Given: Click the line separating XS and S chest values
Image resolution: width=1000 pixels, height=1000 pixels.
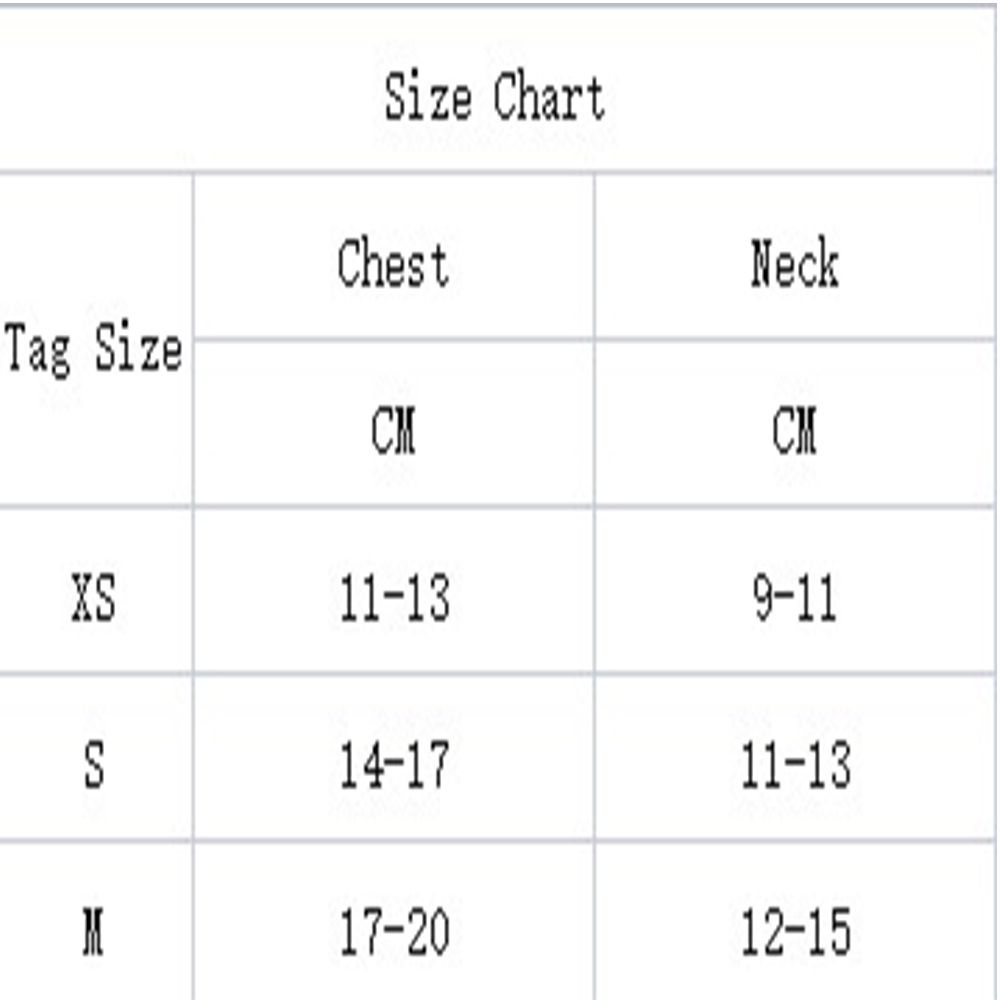Looking at the screenshot, I should (394, 673).
